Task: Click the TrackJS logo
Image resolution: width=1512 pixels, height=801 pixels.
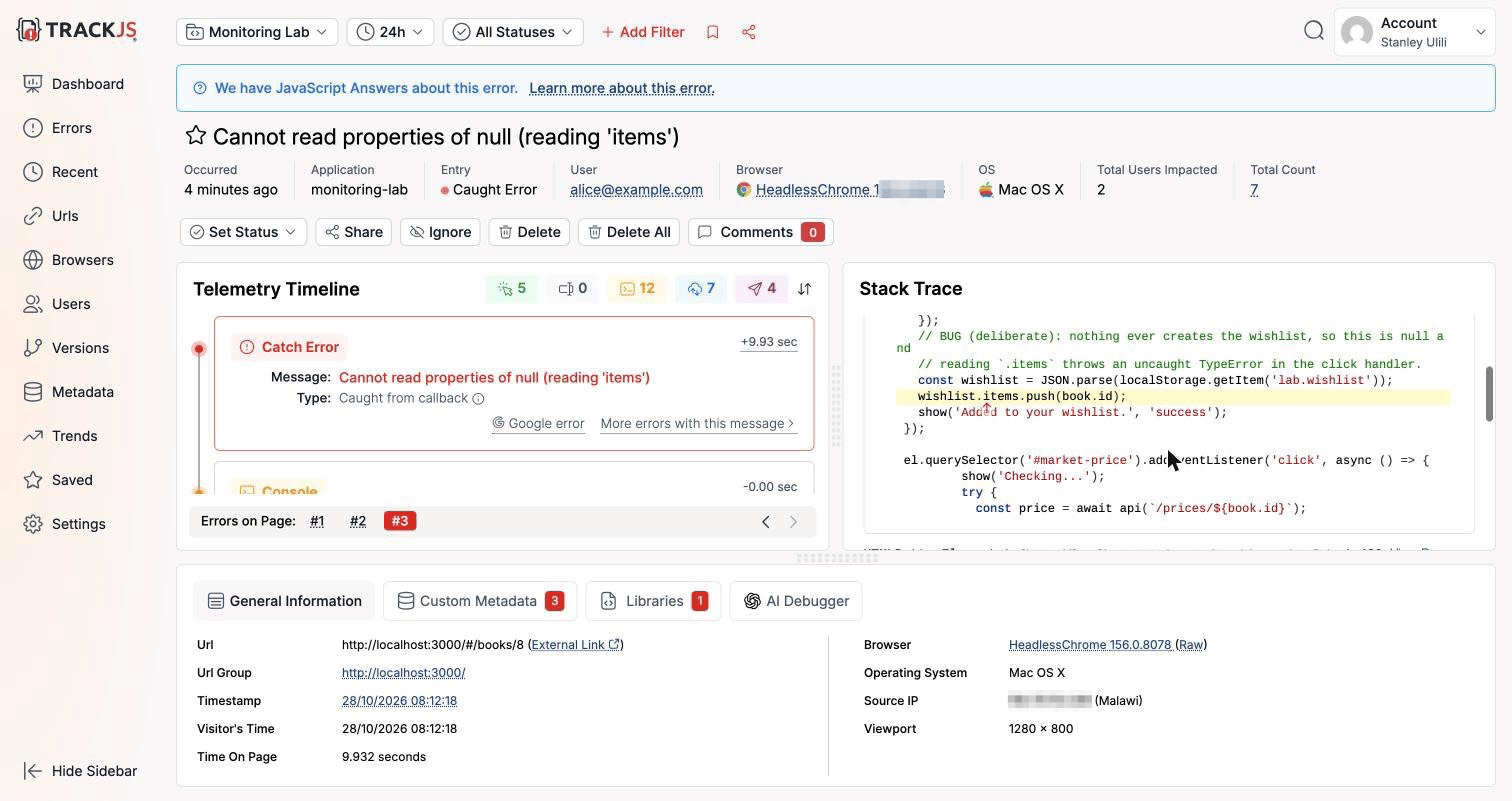Action: click(77, 30)
